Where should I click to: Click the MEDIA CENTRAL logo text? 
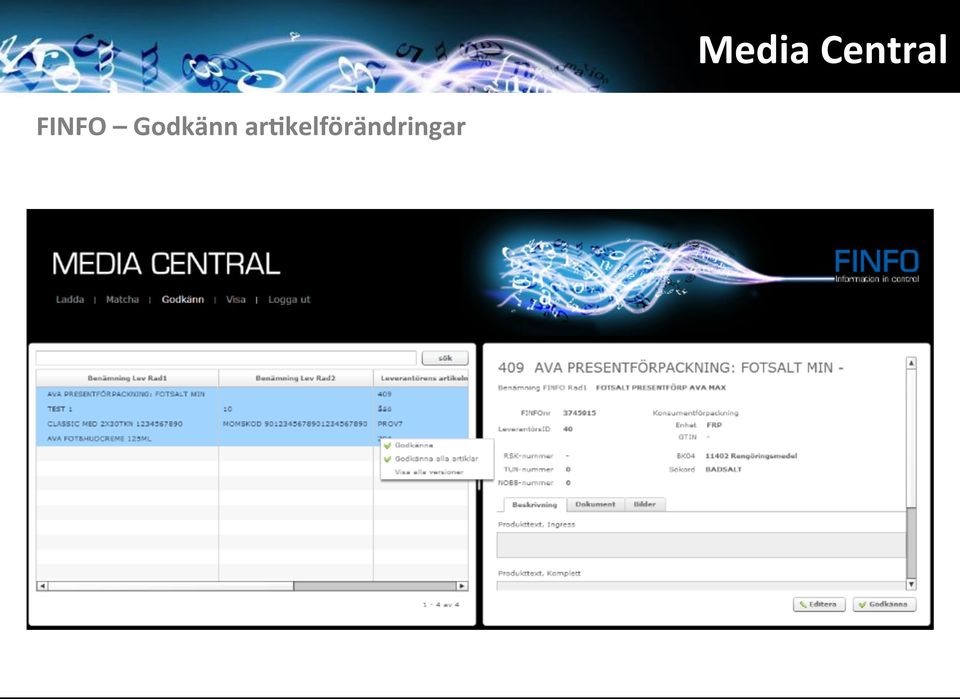pyautogui.click(x=166, y=264)
